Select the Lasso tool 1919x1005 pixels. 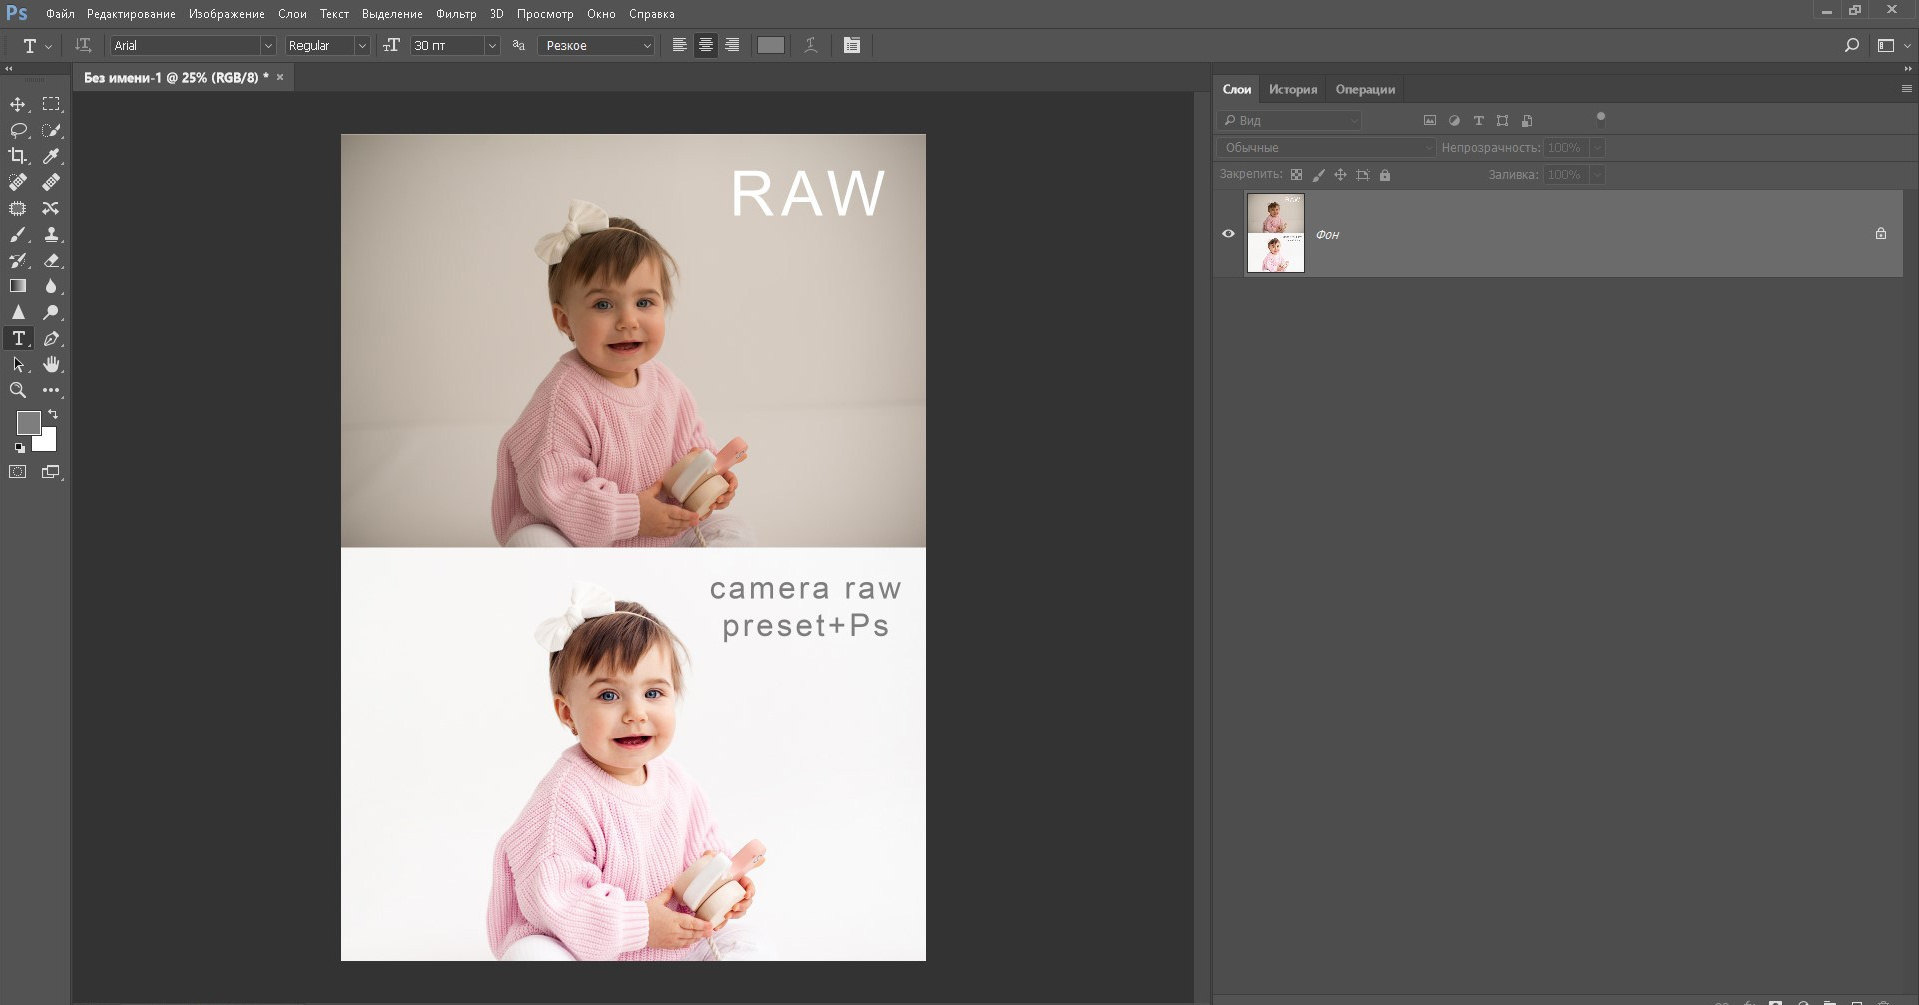point(18,130)
